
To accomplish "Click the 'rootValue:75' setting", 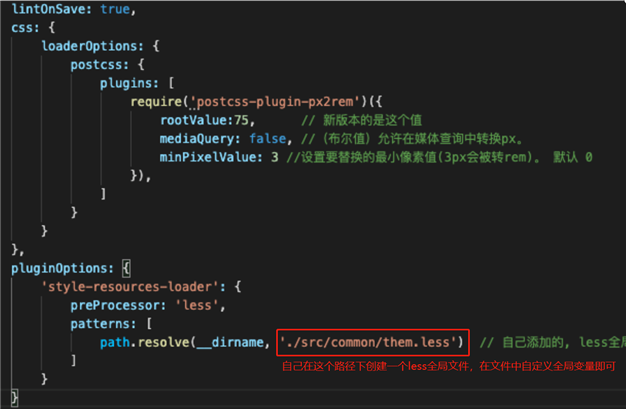I will (x=204, y=120).
